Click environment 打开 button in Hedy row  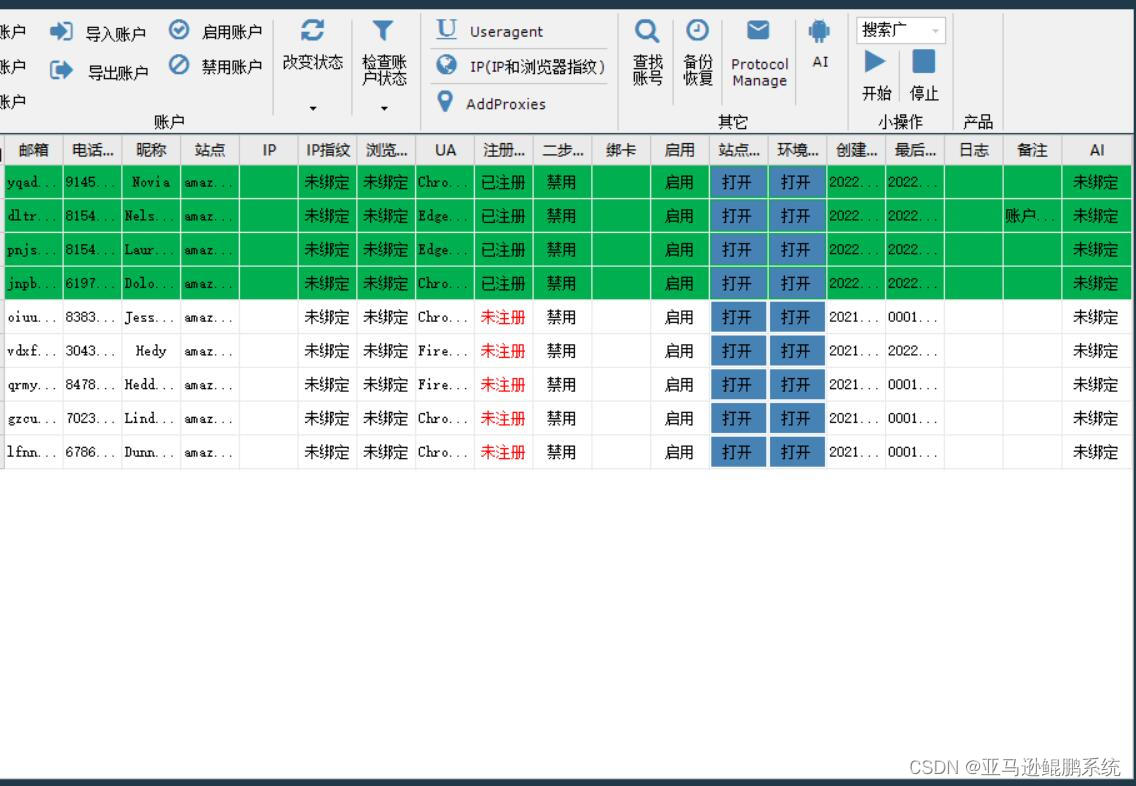pos(797,351)
